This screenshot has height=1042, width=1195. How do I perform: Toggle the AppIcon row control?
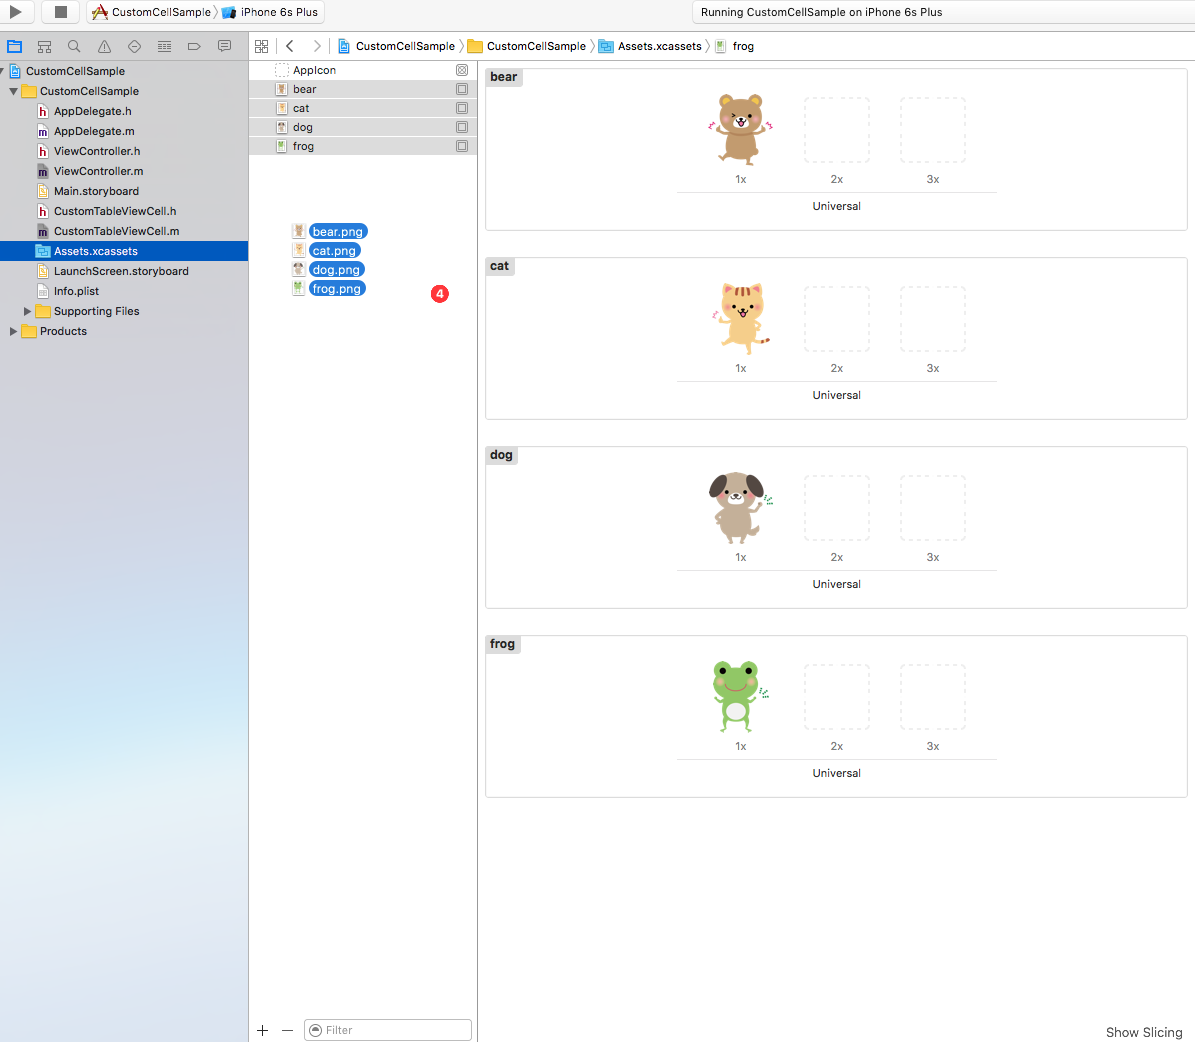(461, 70)
